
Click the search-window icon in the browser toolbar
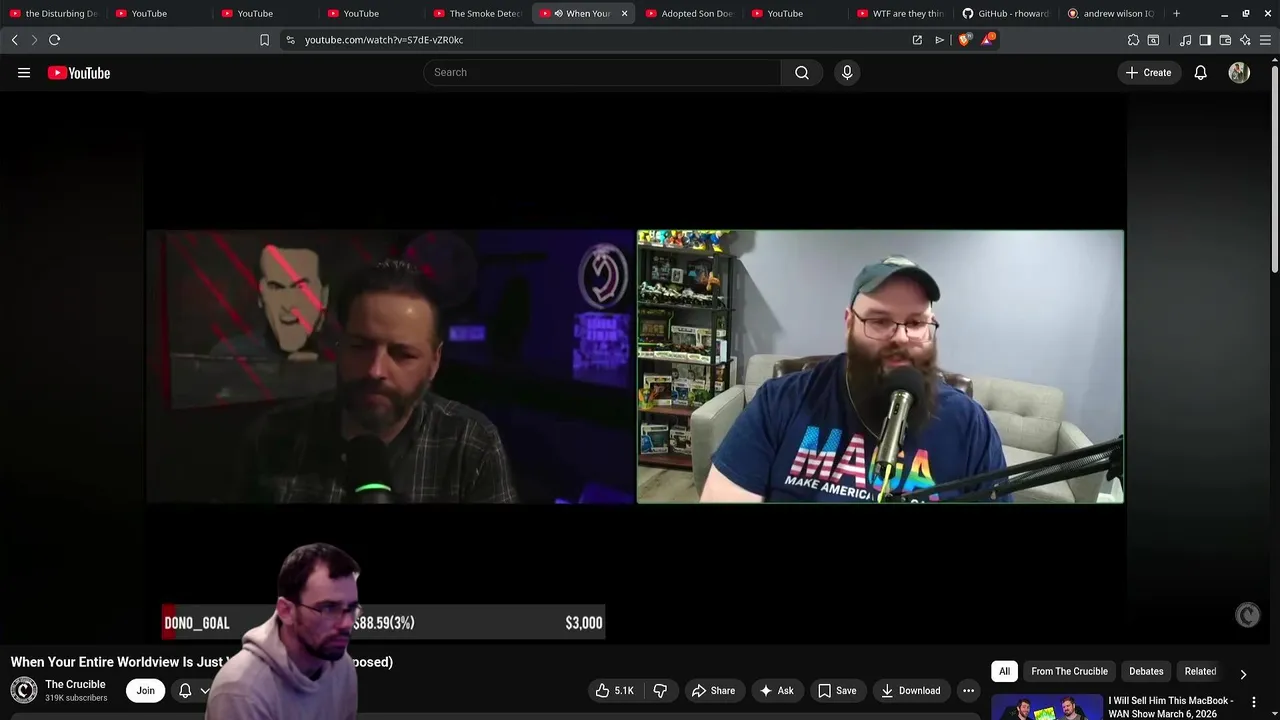(1153, 40)
